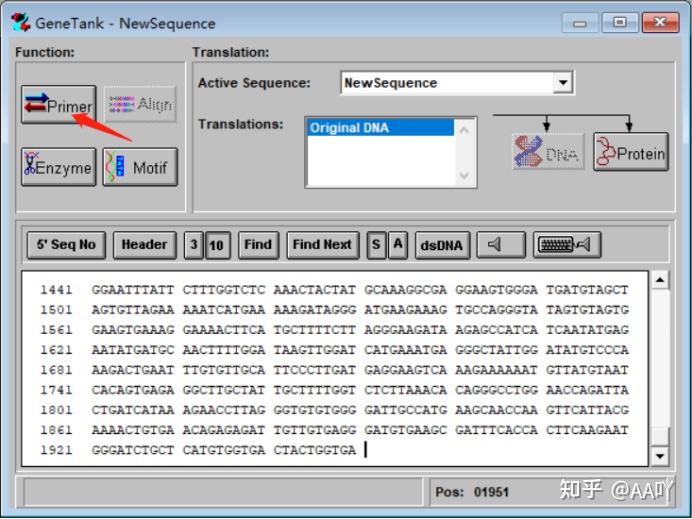692x519 pixels.
Task: Click sequence line number 1801
Action: pyautogui.click(x=56, y=410)
